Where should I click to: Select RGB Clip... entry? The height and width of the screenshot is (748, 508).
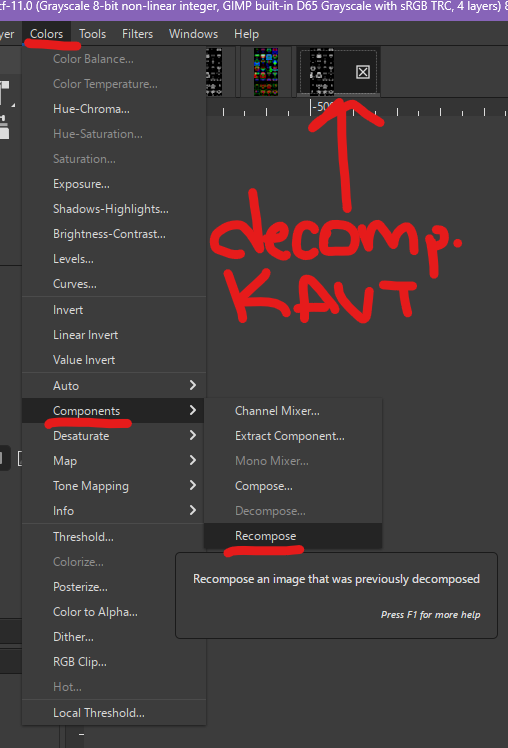tap(114, 662)
